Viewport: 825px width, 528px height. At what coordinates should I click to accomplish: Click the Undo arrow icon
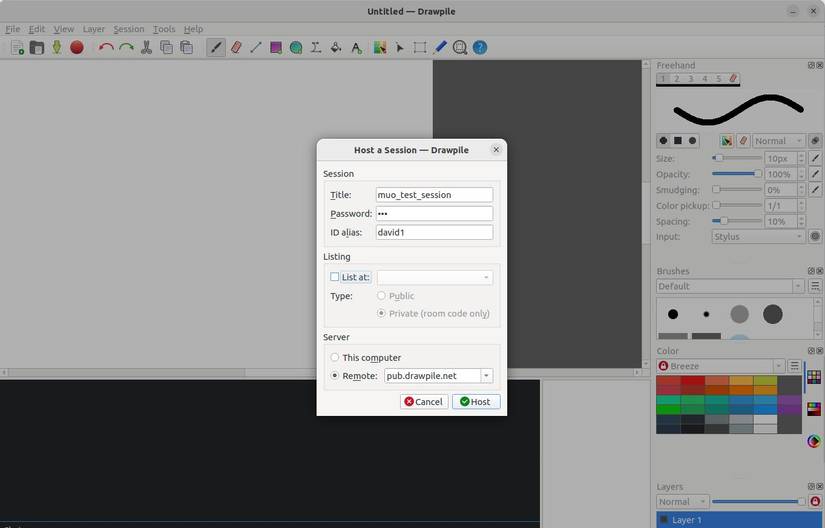pyautogui.click(x=106, y=47)
